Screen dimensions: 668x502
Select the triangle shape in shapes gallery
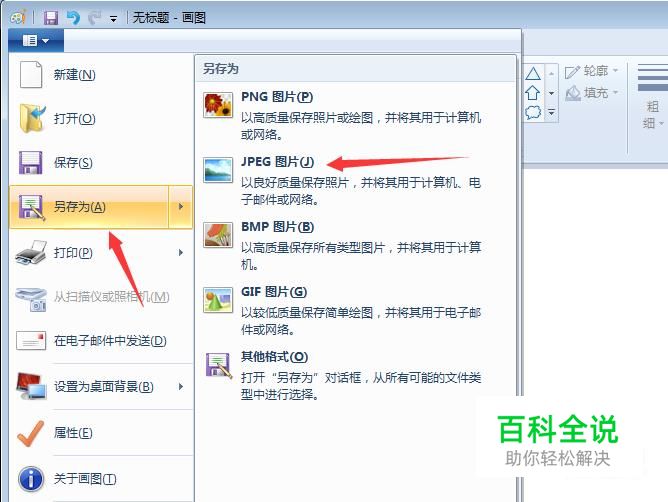(x=533, y=74)
